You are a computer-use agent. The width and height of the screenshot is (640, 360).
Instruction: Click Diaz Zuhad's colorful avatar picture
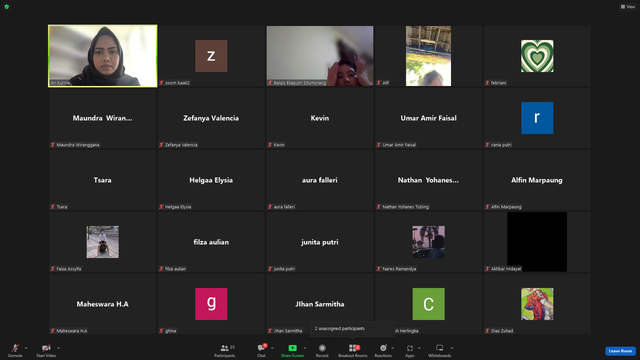[x=537, y=304]
